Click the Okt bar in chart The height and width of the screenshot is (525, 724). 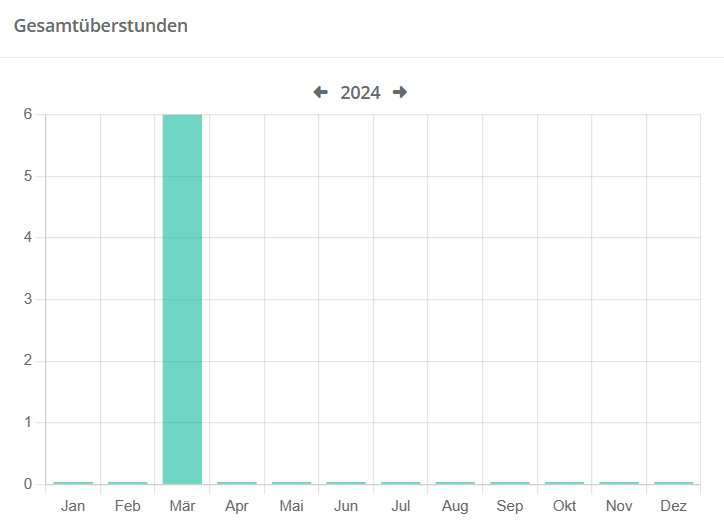click(564, 483)
